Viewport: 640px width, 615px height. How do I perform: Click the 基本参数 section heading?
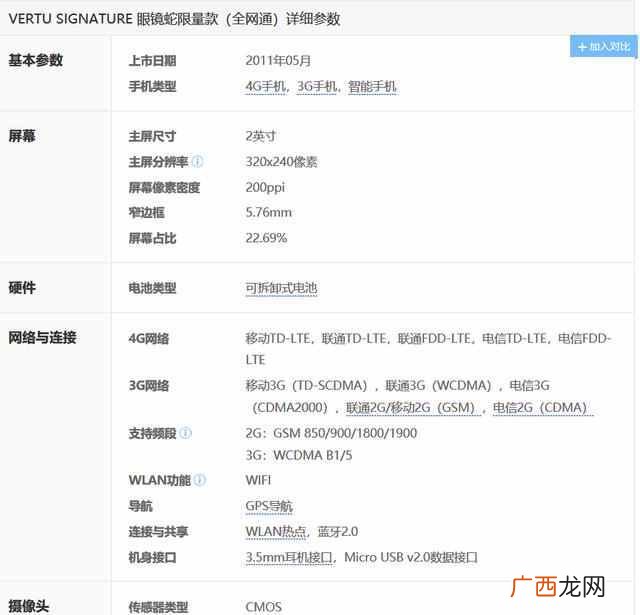point(36,60)
